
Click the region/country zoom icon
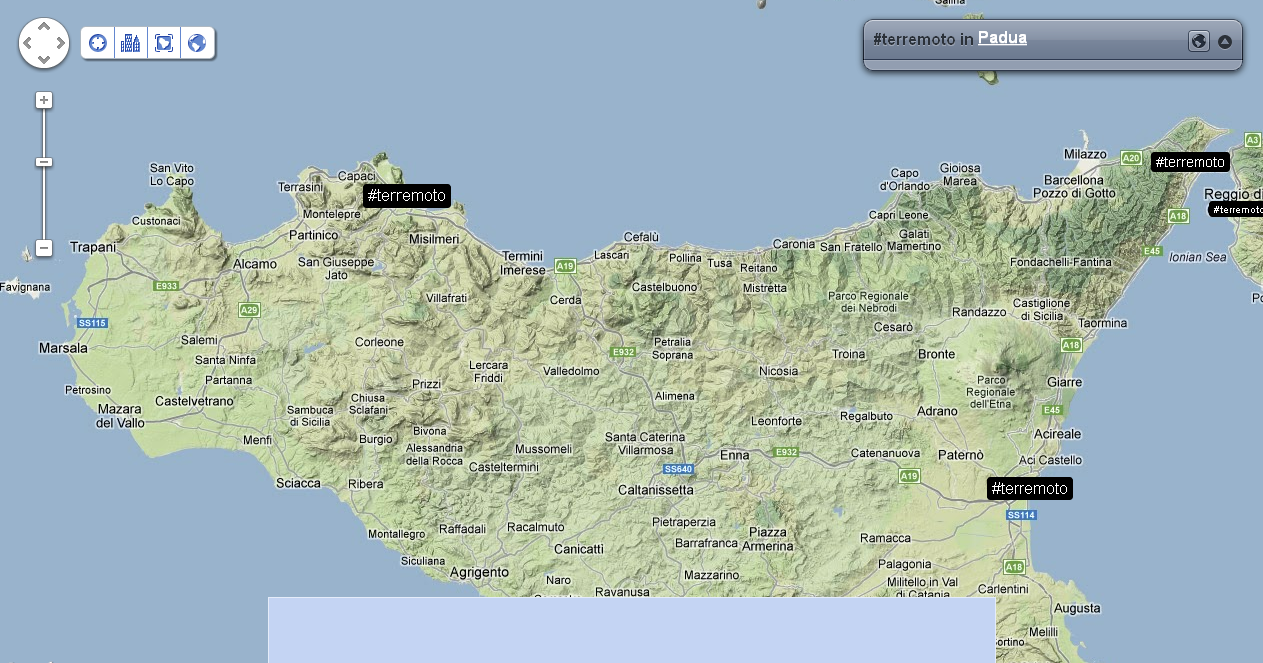click(164, 43)
